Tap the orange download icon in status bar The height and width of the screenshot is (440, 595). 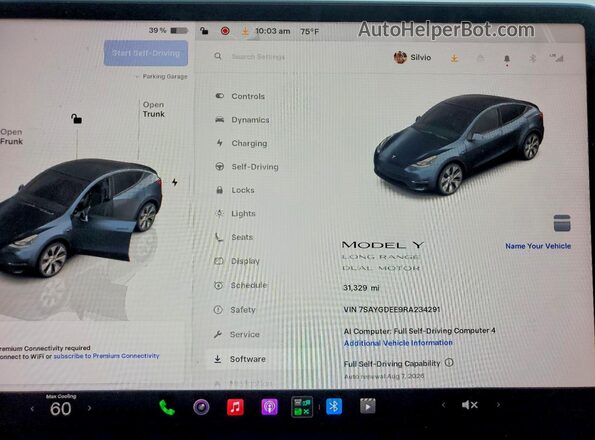pos(245,31)
